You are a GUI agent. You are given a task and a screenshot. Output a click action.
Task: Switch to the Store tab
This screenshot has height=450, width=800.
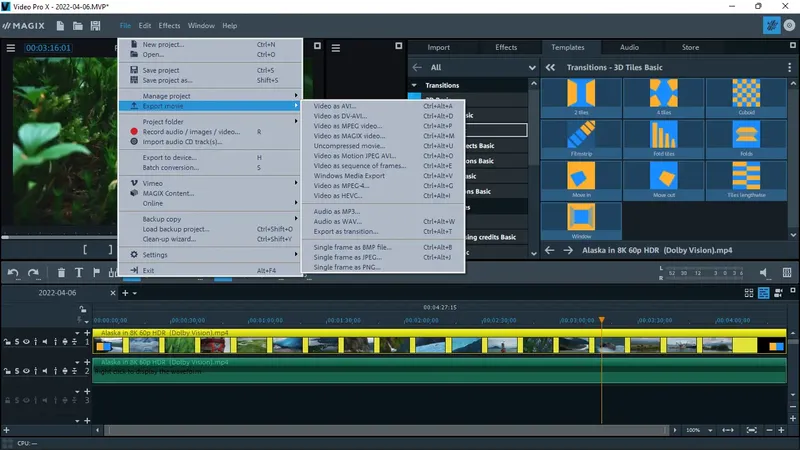click(x=690, y=47)
